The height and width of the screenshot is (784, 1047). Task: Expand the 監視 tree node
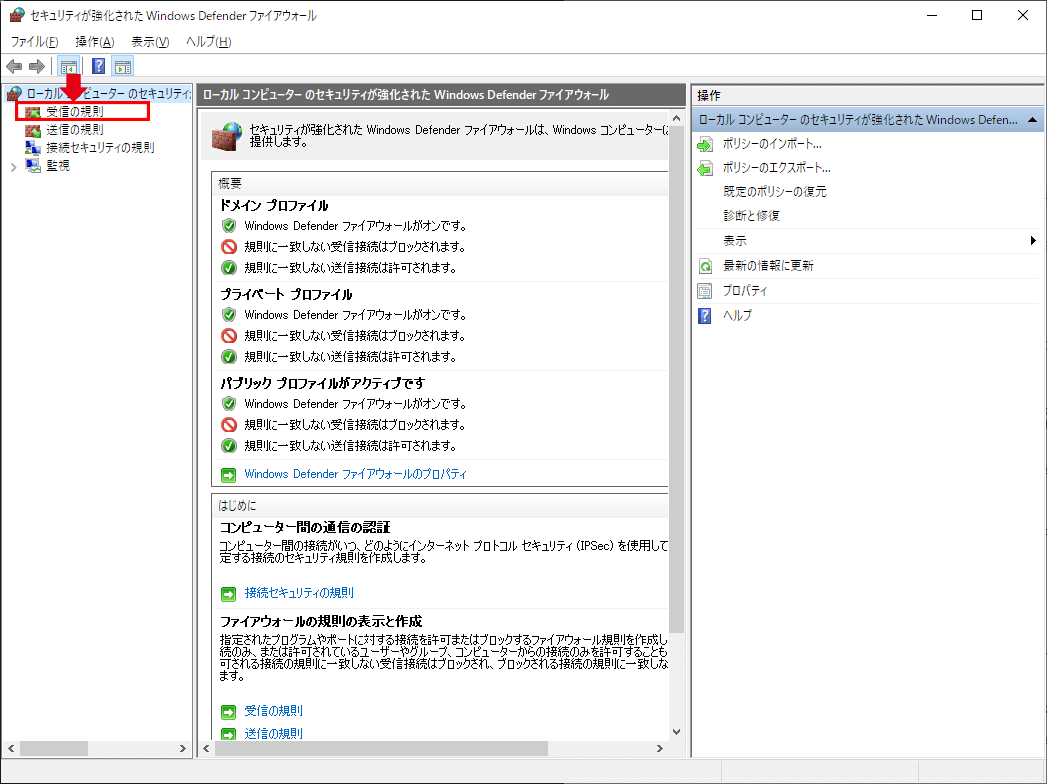point(13,167)
